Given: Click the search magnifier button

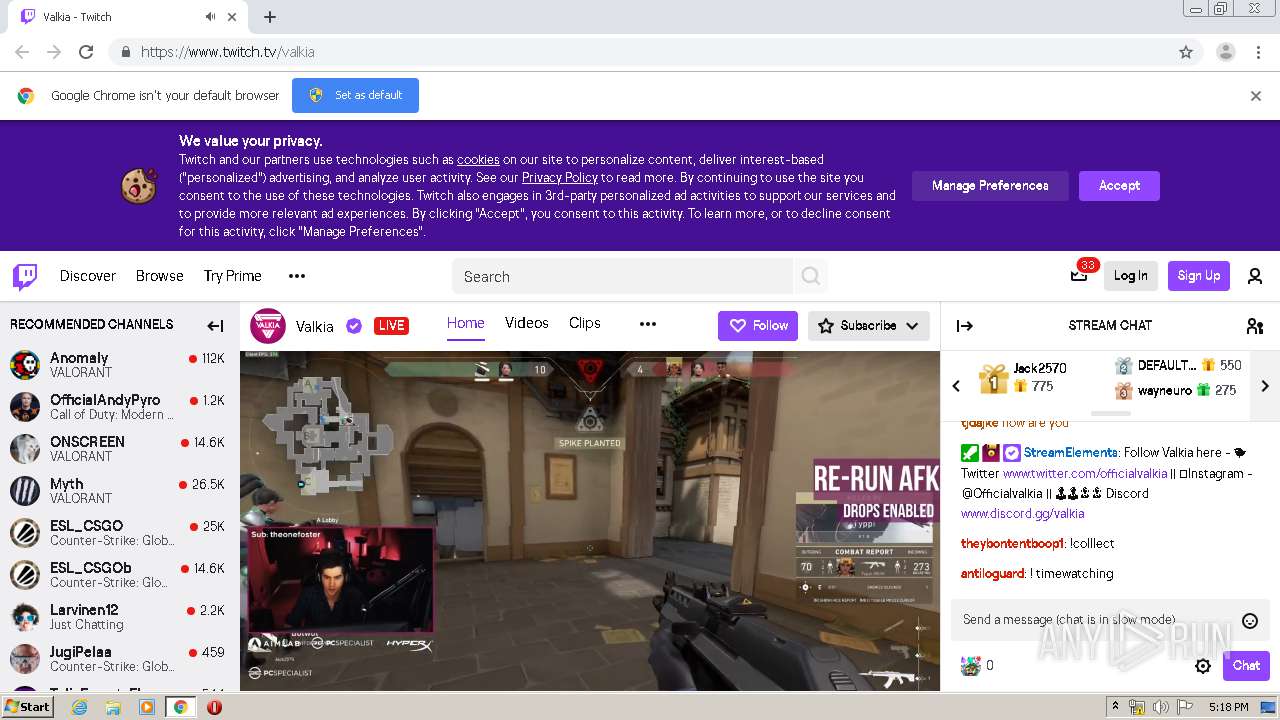Looking at the screenshot, I should pos(811,276).
